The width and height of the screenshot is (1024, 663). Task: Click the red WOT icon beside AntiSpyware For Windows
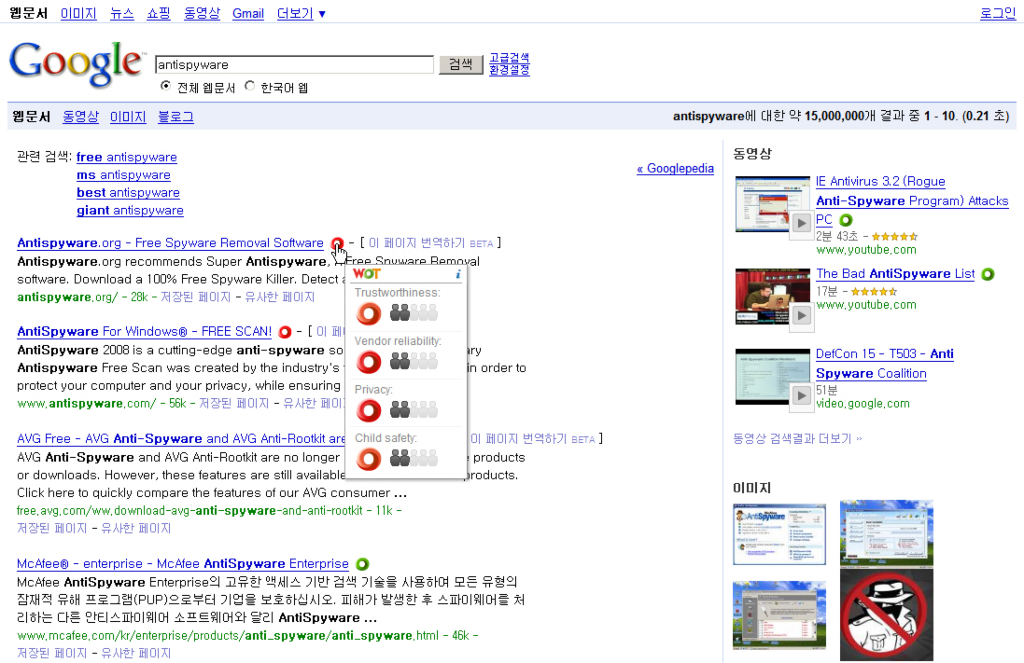tap(285, 332)
